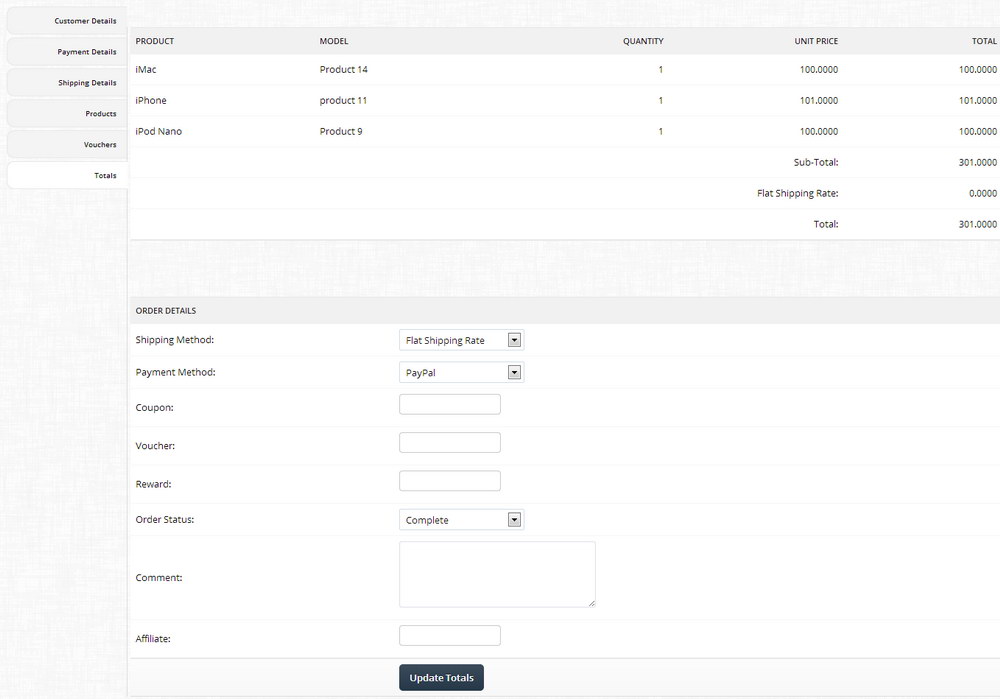Click the ORDER DETAILS section heading
Image resolution: width=1000 pixels, height=699 pixels.
pyautogui.click(x=166, y=311)
